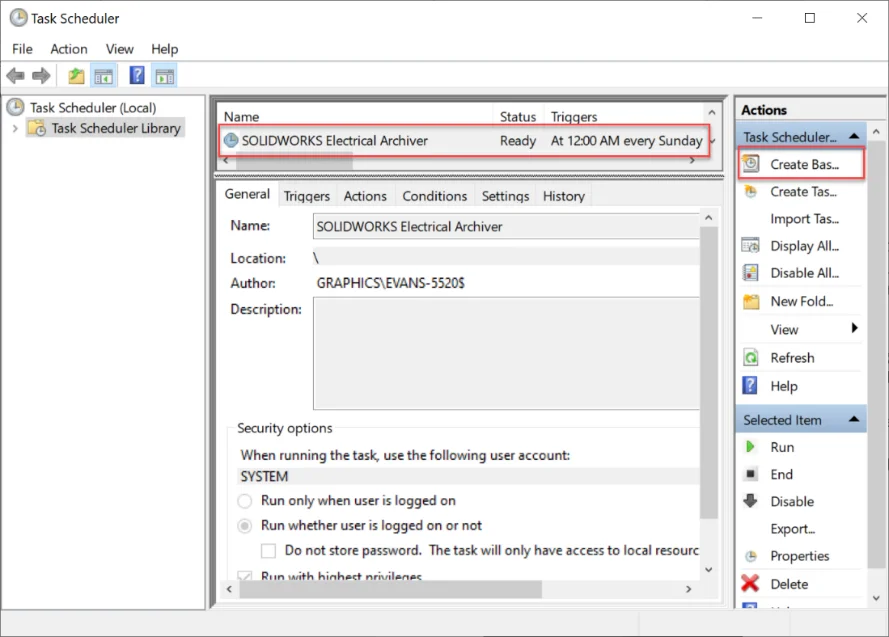Click the details pane vertical scrollbar

coord(709,400)
